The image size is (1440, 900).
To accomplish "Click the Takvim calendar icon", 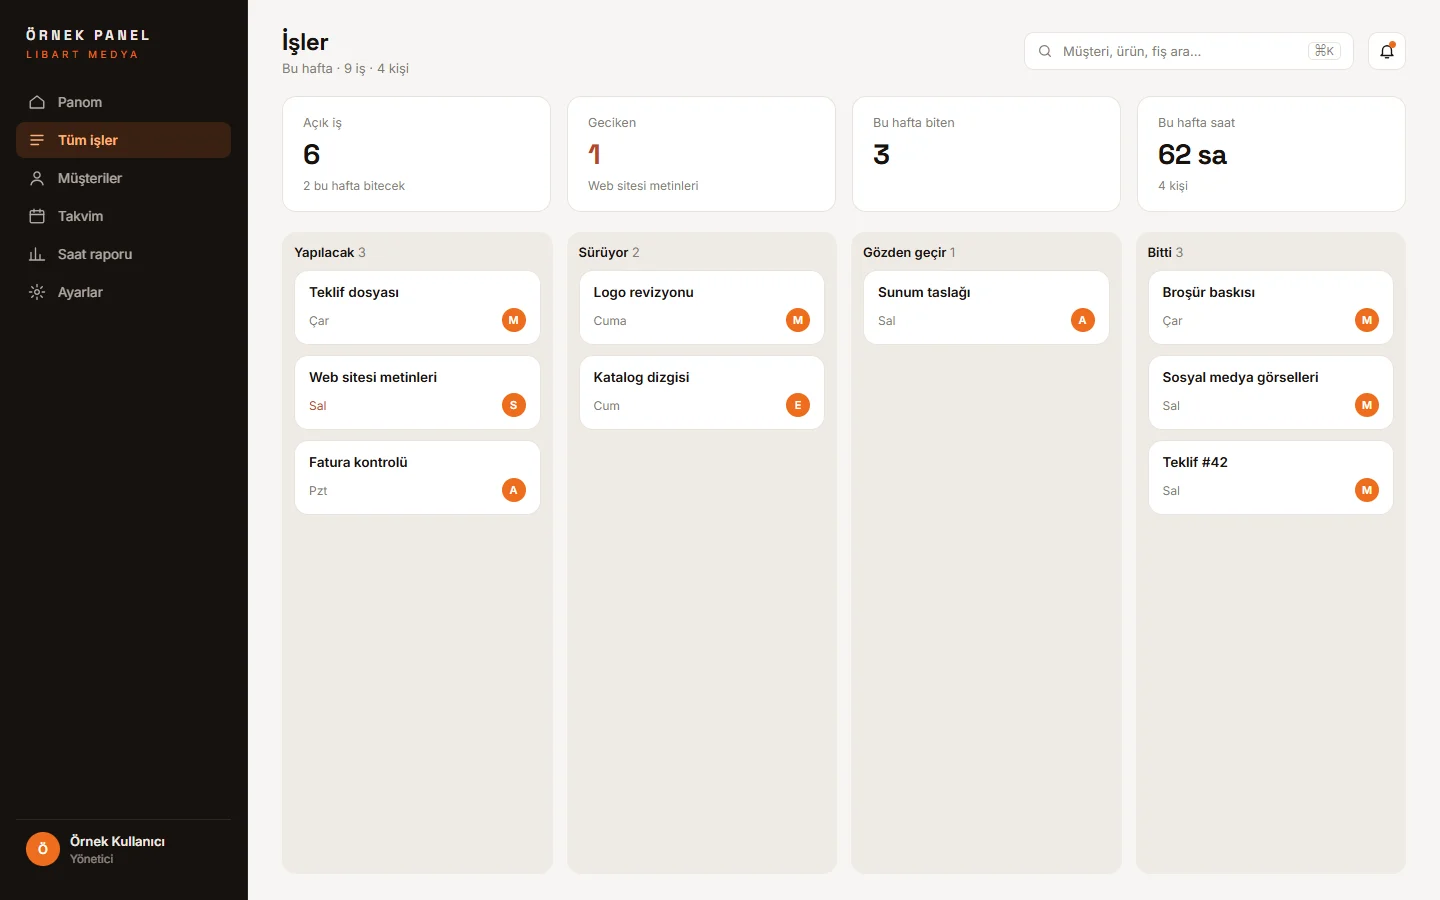I will [37, 216].
